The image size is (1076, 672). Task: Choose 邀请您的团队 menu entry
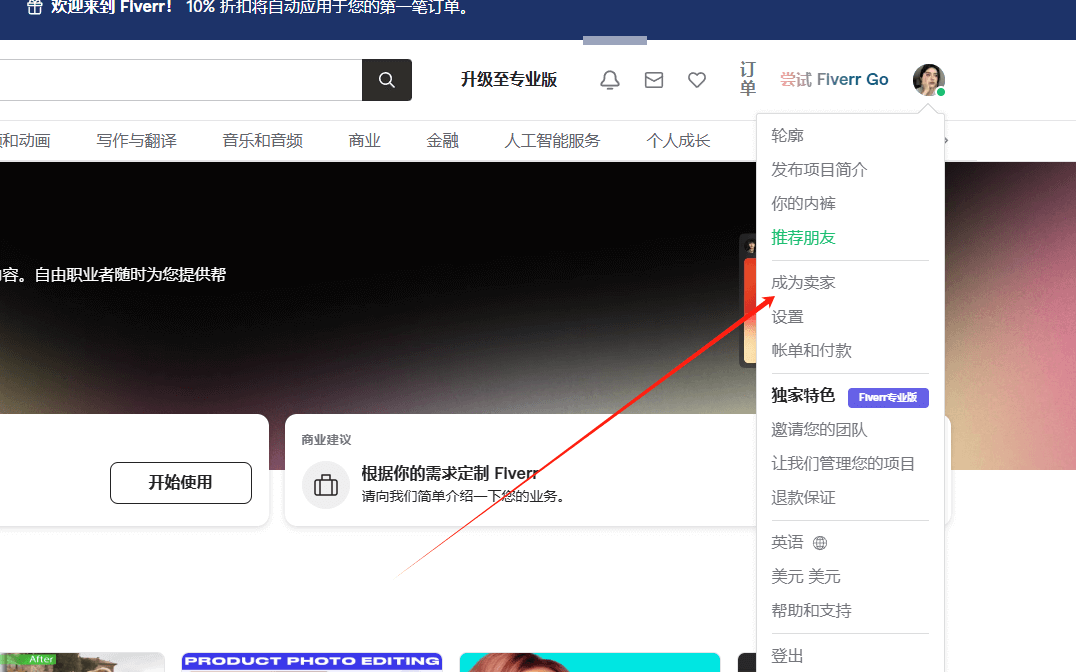pos(819,430)
